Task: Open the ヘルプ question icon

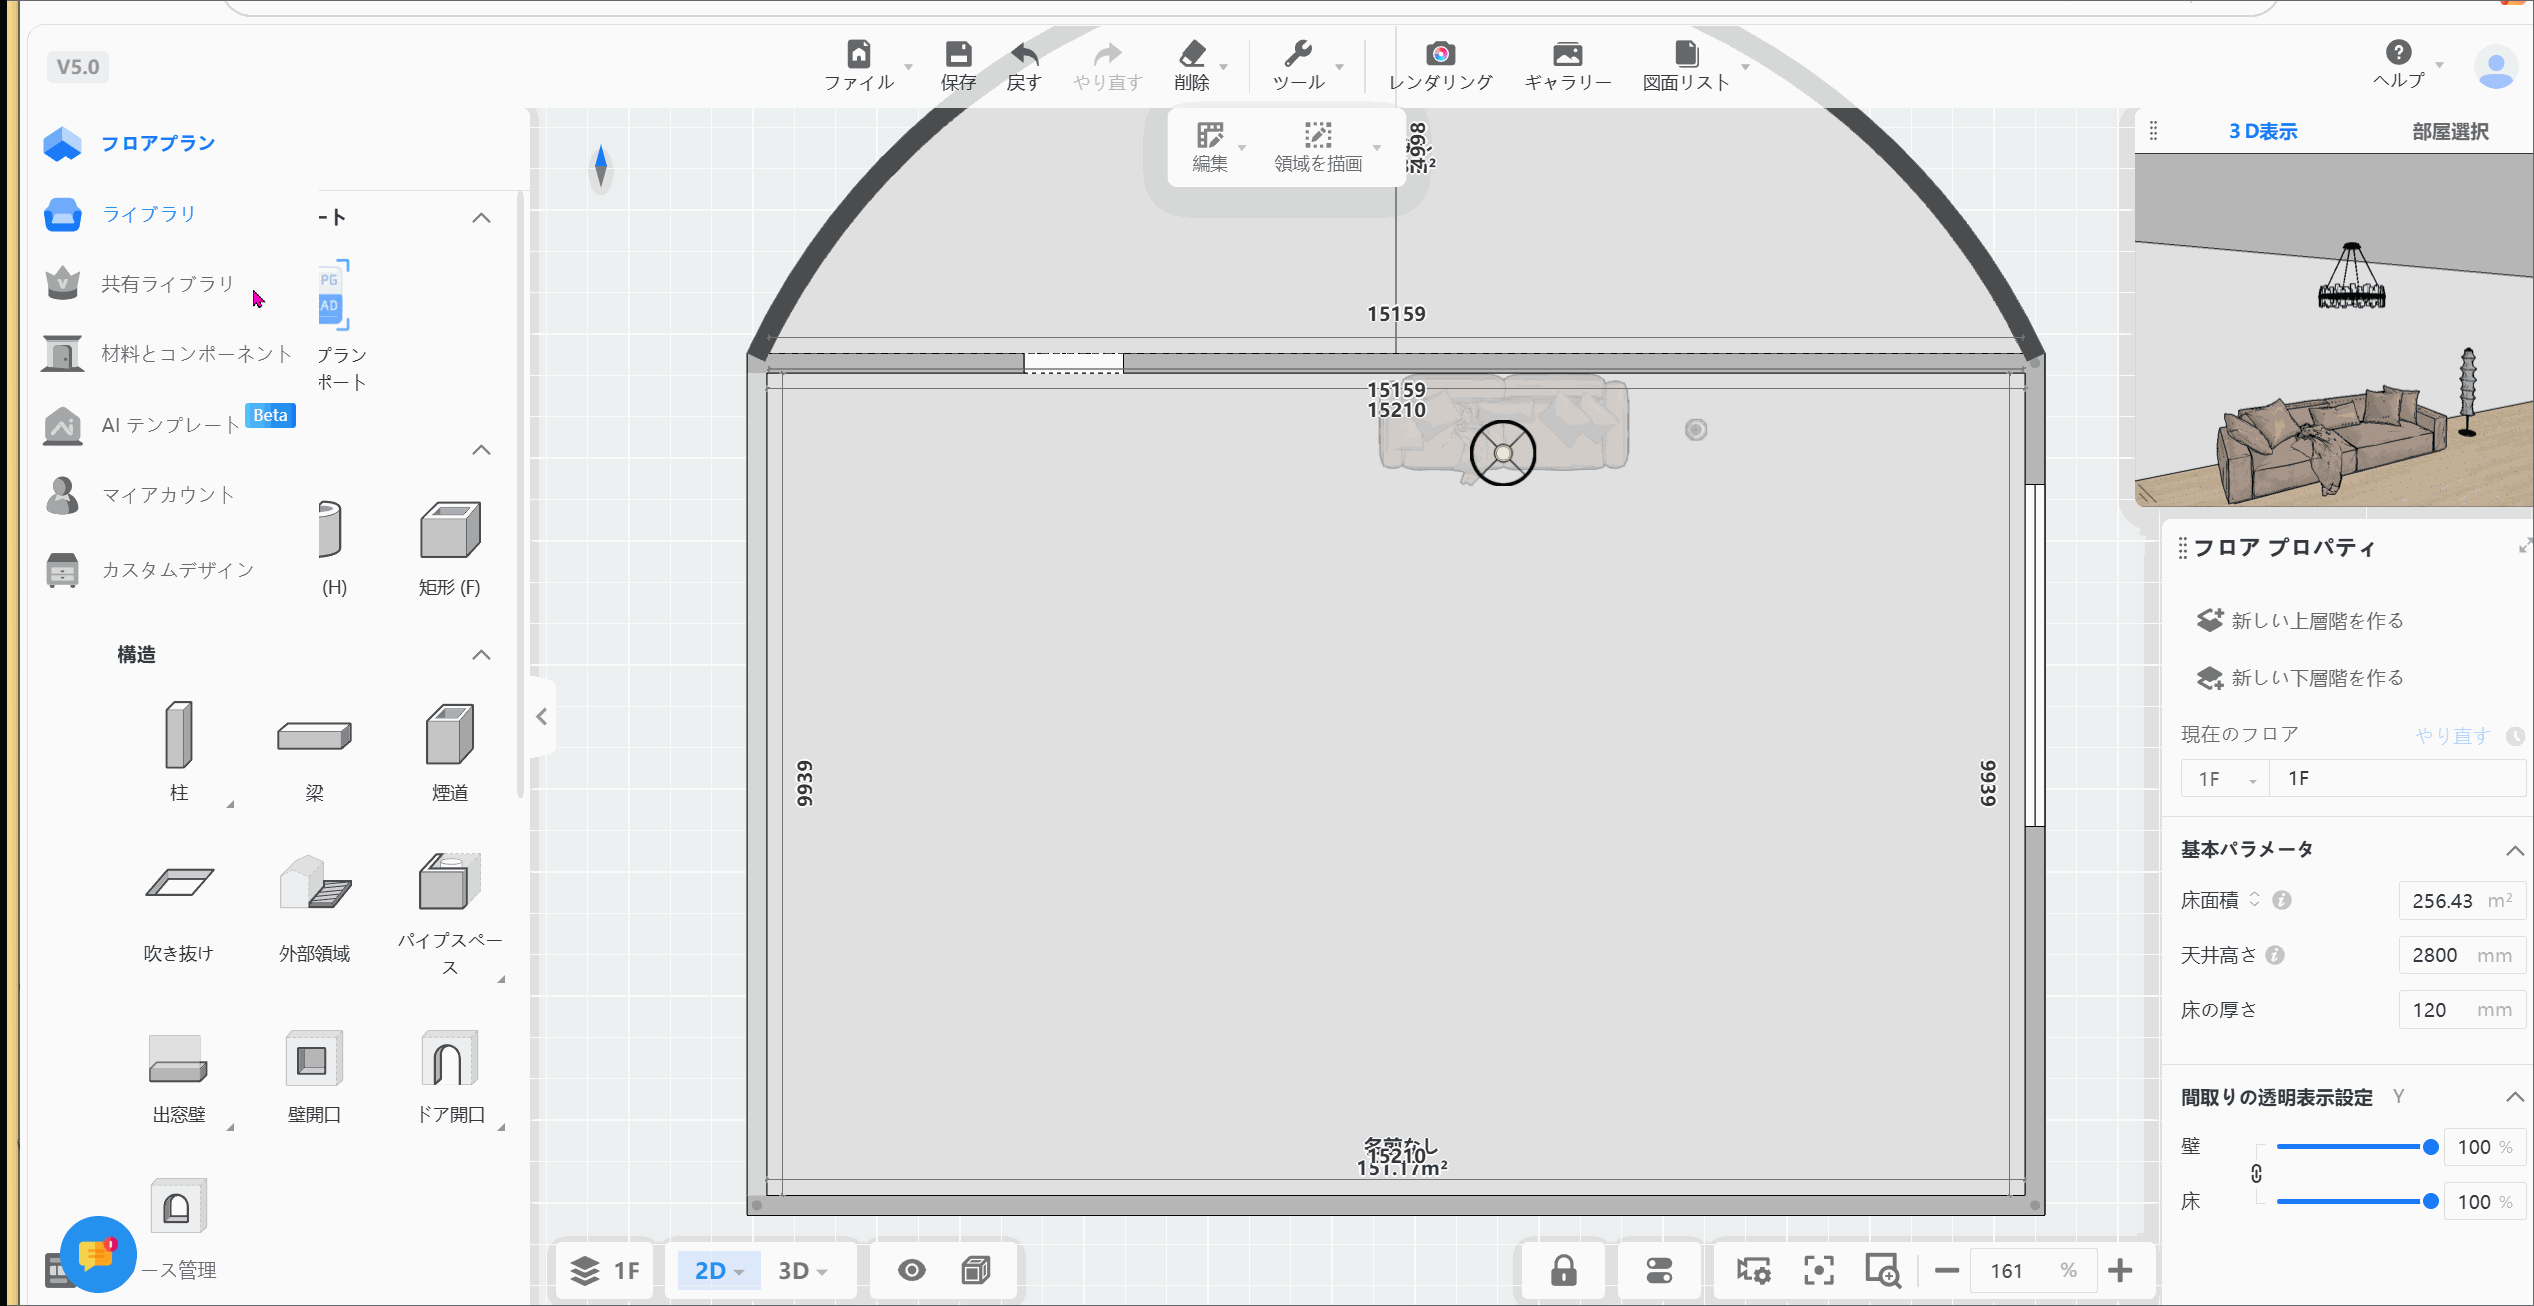Action: click(x=2398, y=52)
